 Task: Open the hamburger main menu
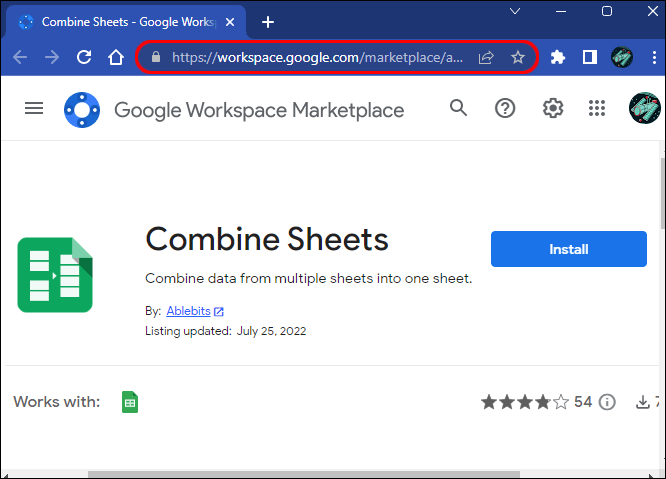34,109
